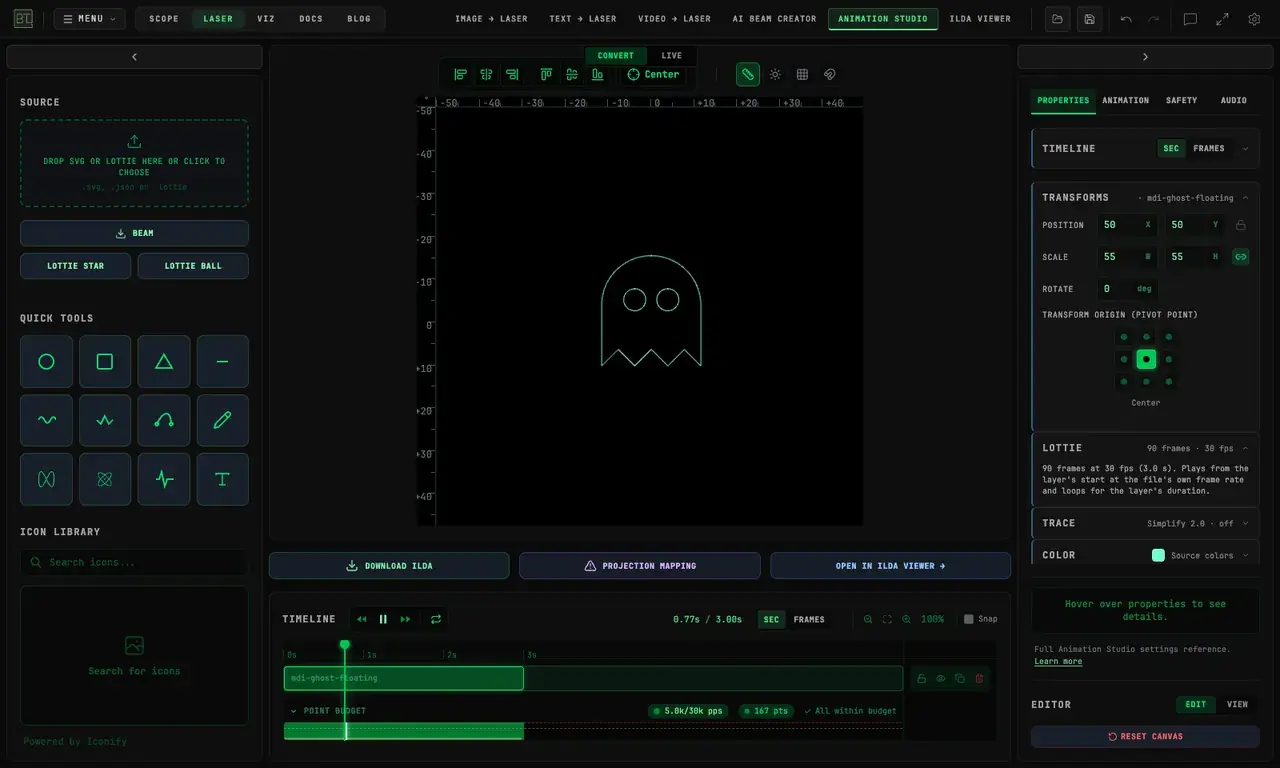The image size is (1280, 768).
Task: Rewind the timeline playback
Action: pos(362,619)
